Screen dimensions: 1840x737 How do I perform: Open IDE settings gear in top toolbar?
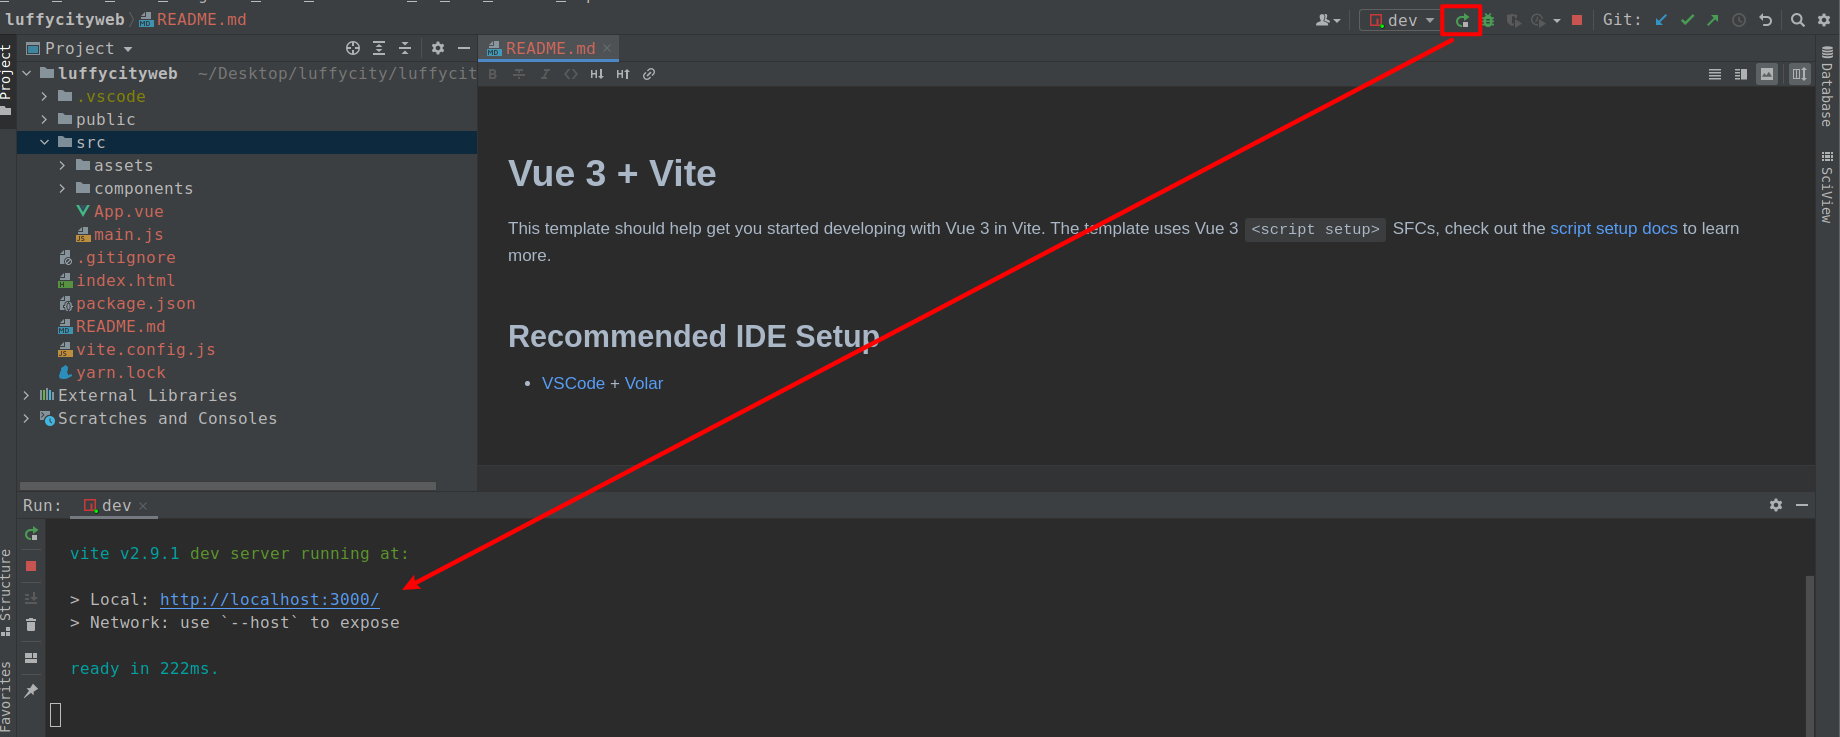pos(1824,20)
